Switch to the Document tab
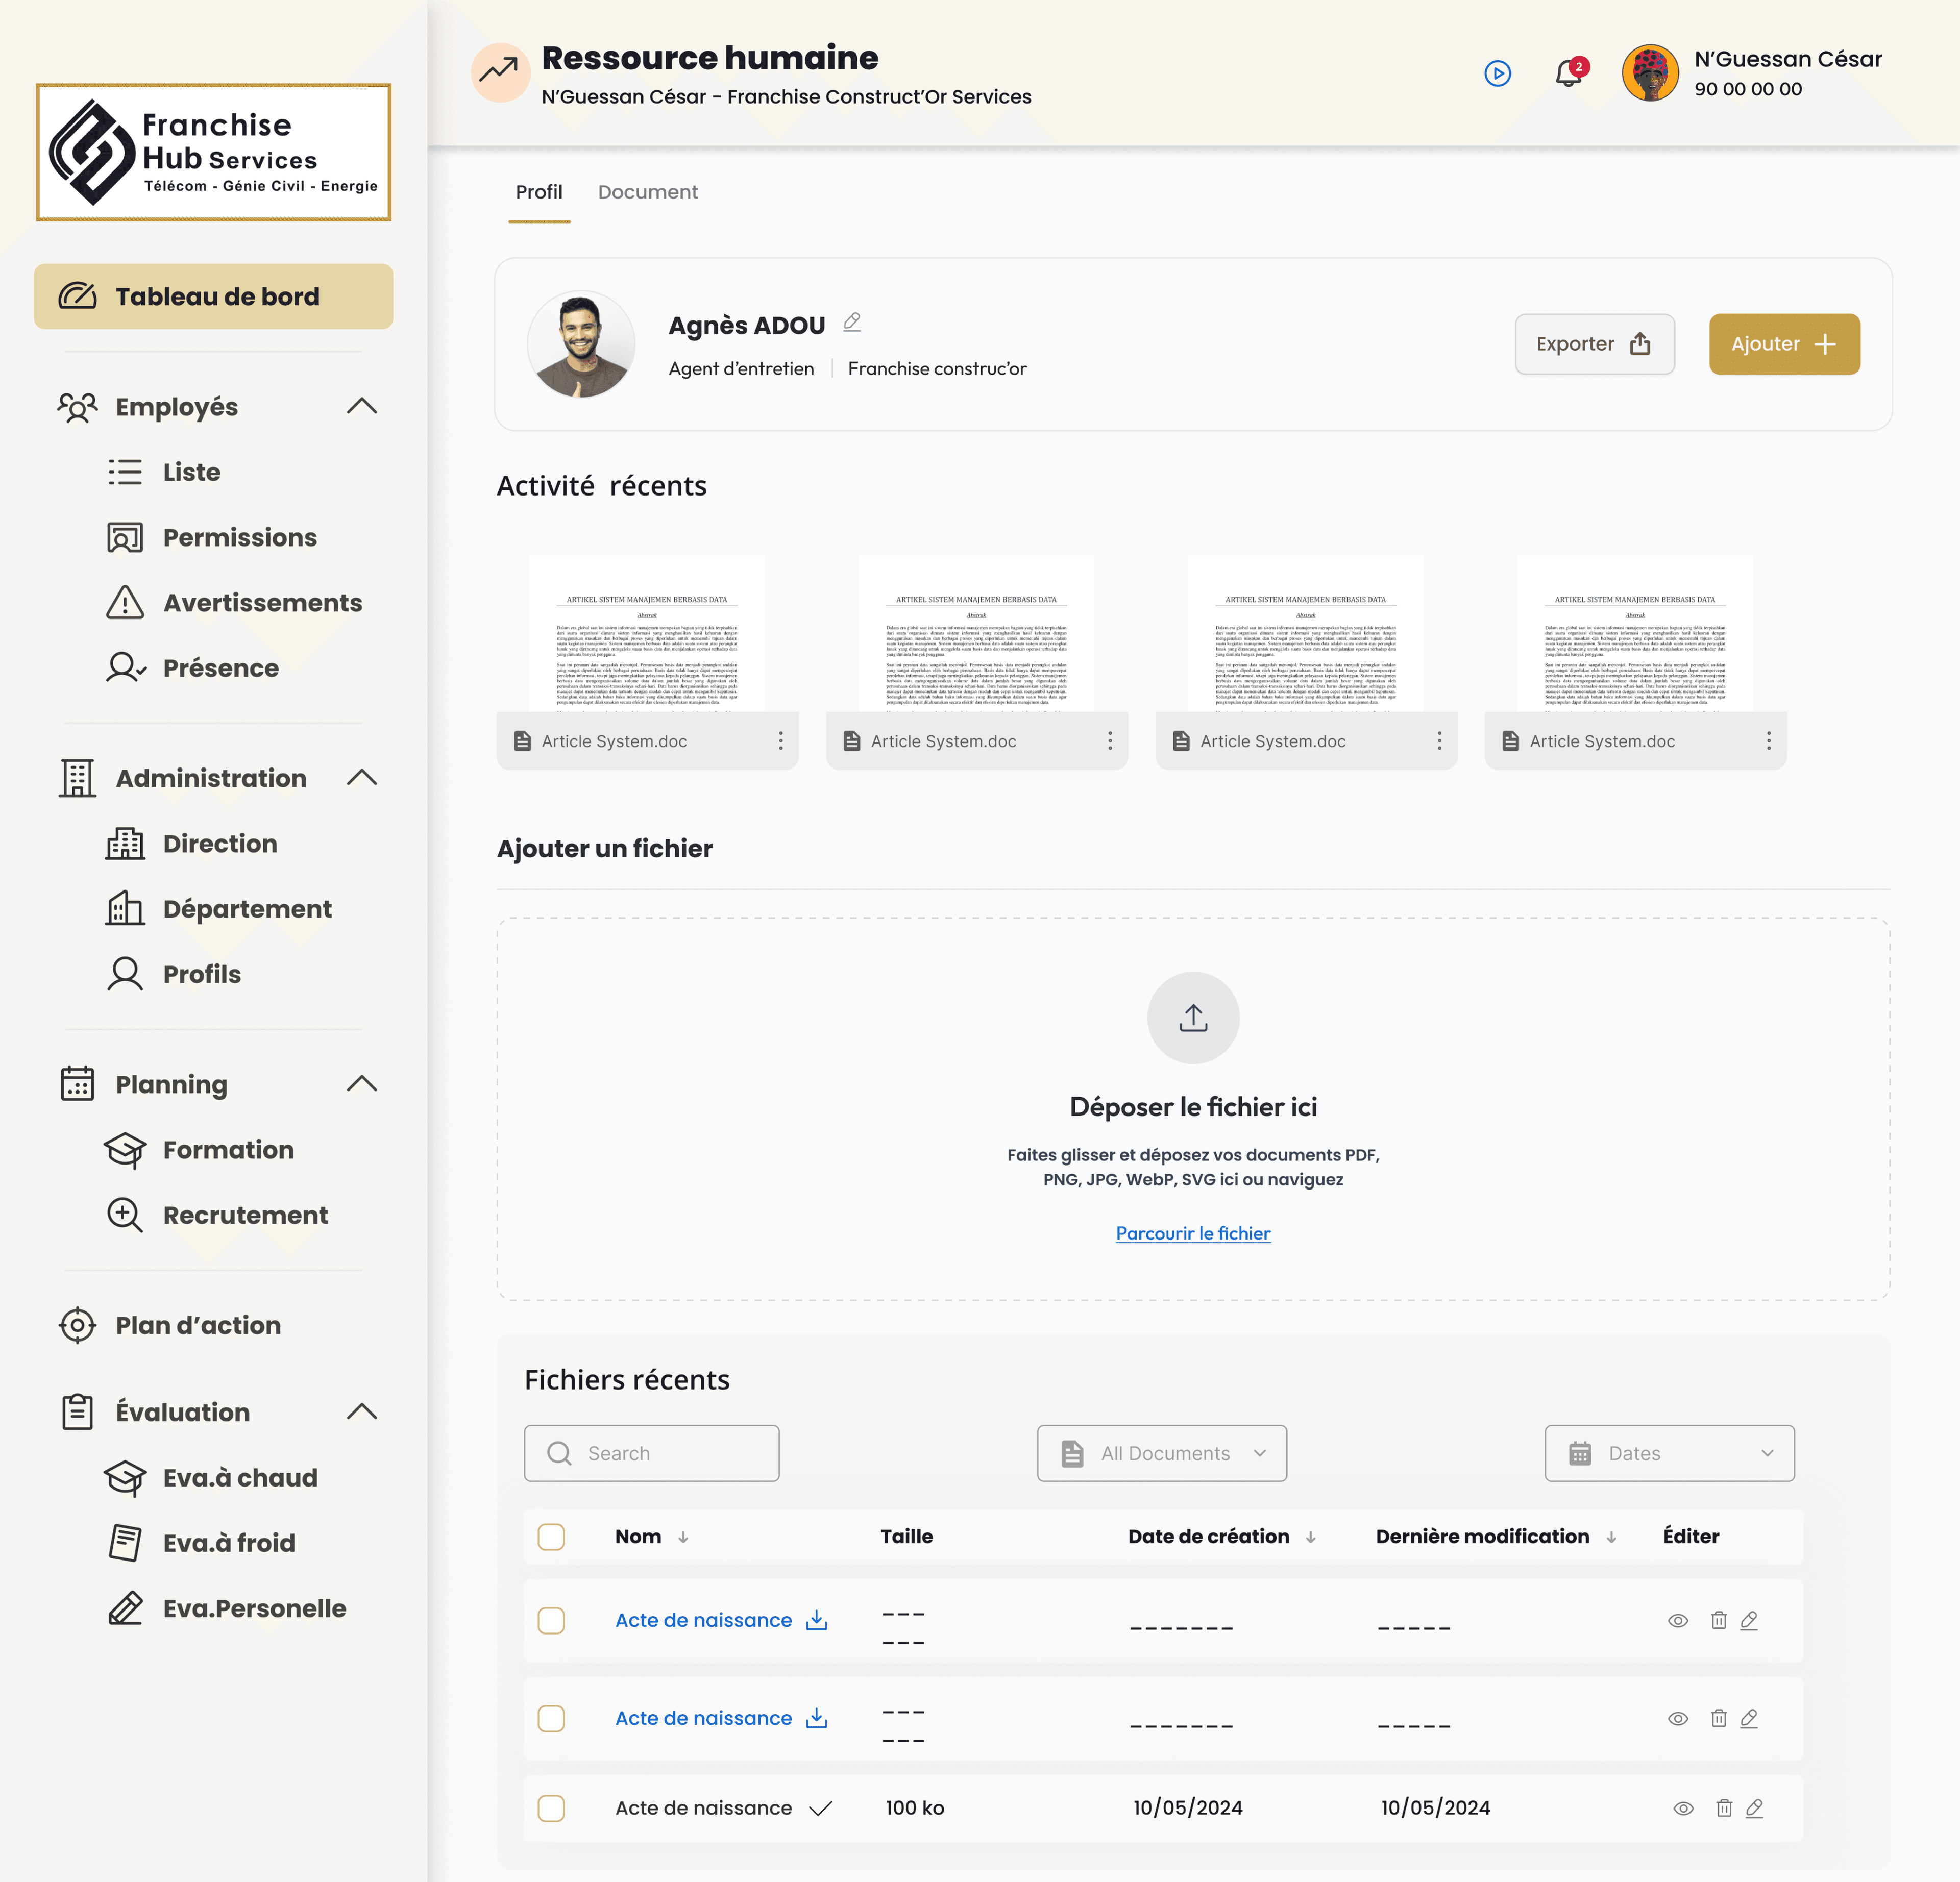The height and width of the screenshot is (1882, 1960). (648, 192)
